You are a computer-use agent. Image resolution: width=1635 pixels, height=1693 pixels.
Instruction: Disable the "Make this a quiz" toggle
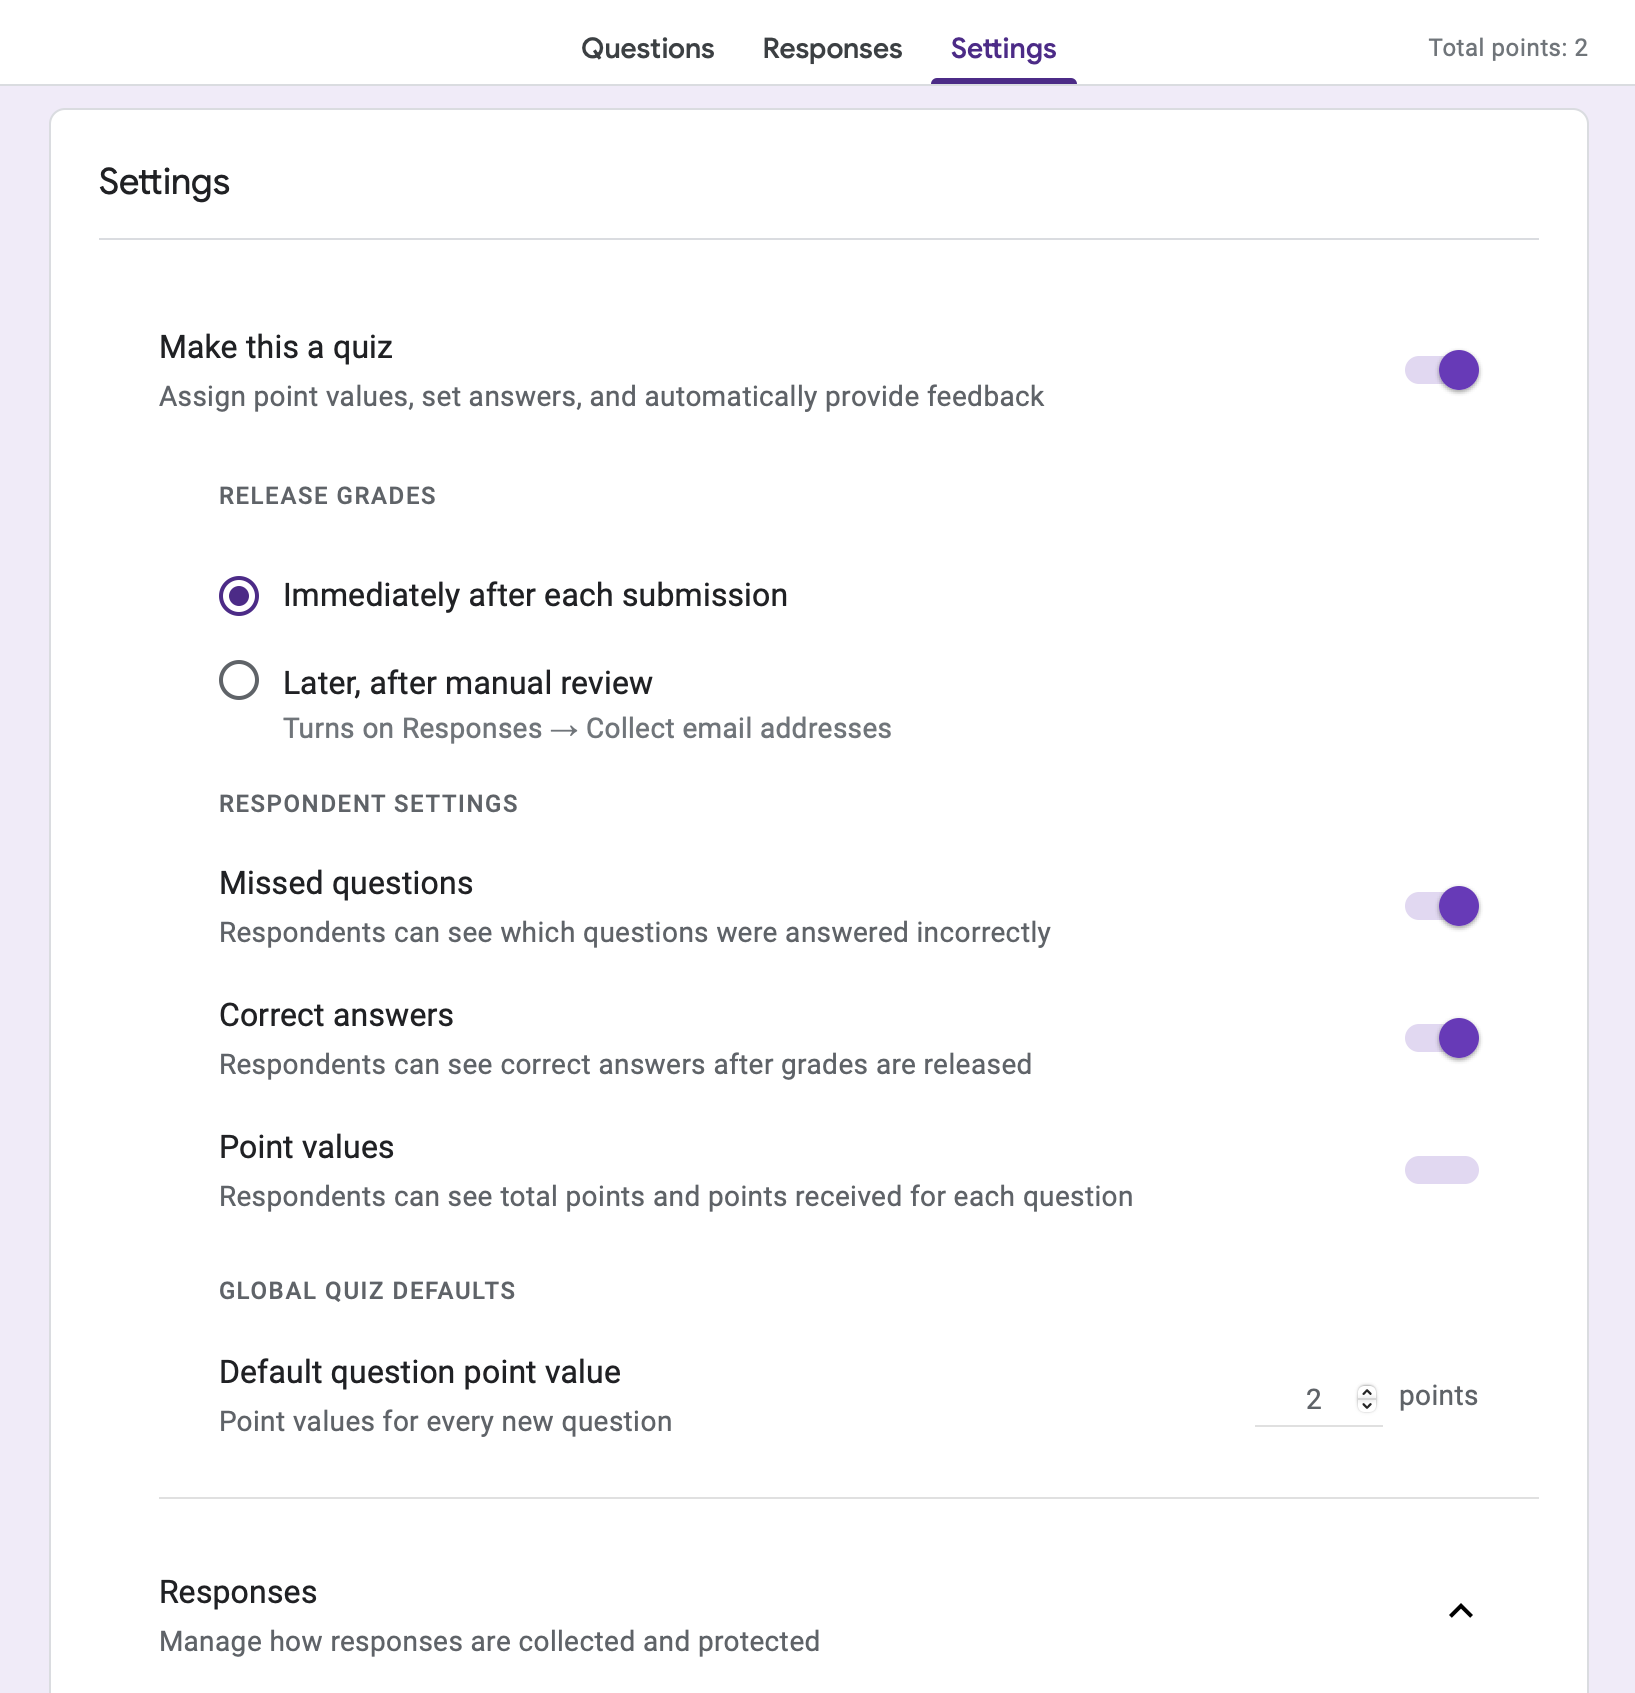tap(1441, 370)
